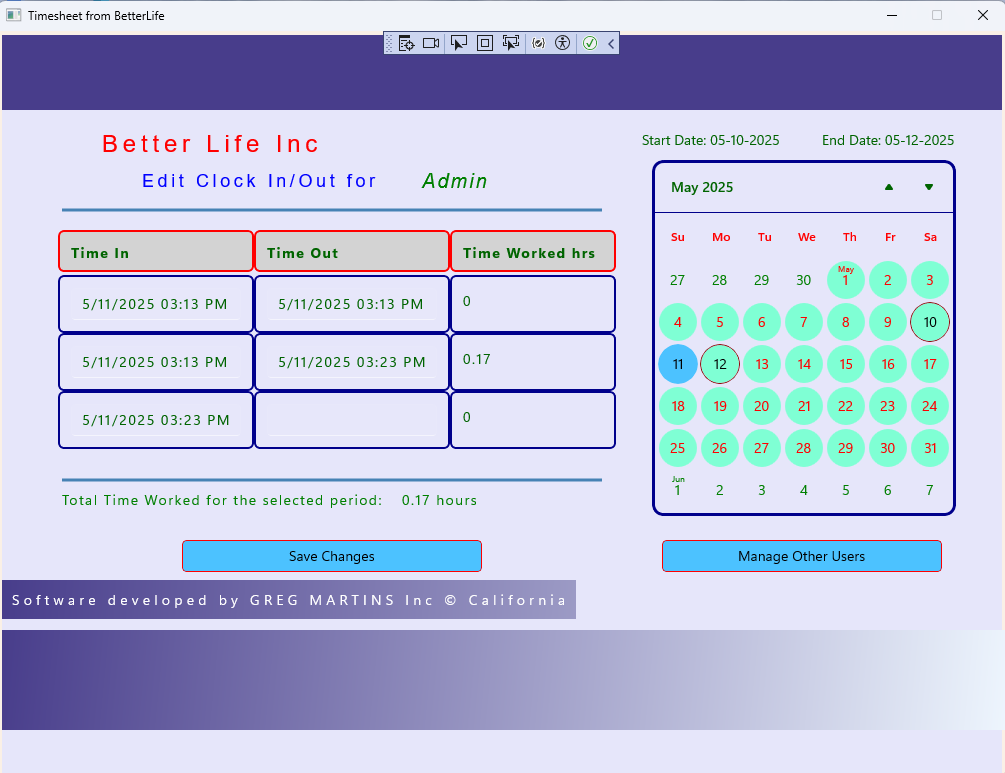1005x773 pixels.
Task: Edit the Time Out 5/11/2025 03:23 PM field
Action: [352, 362]
